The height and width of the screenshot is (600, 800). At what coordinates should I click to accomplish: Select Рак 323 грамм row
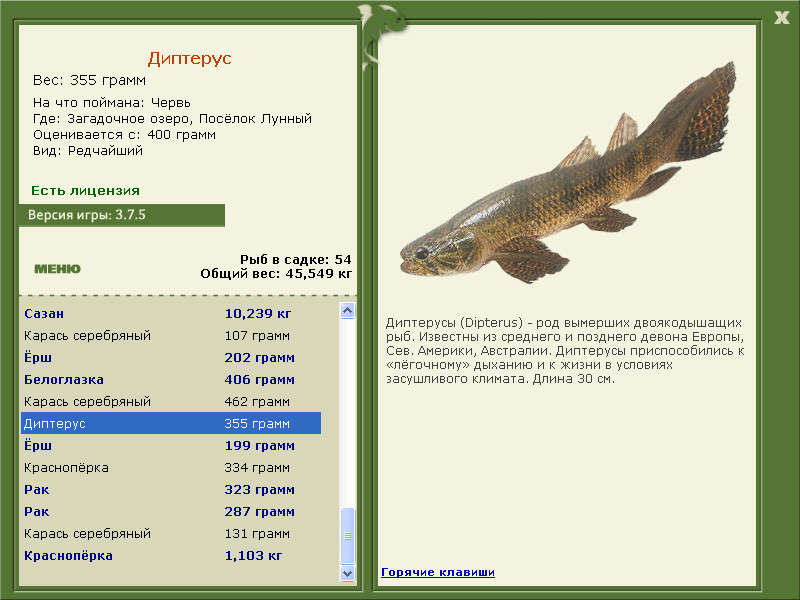coord(171,489)
